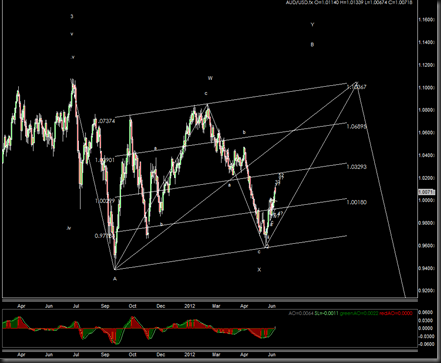Image resolution: width=441 pixels, height=363 pixels.
Task: Click the Mar label on the main time axis
Action: click(x=216, y=306)
